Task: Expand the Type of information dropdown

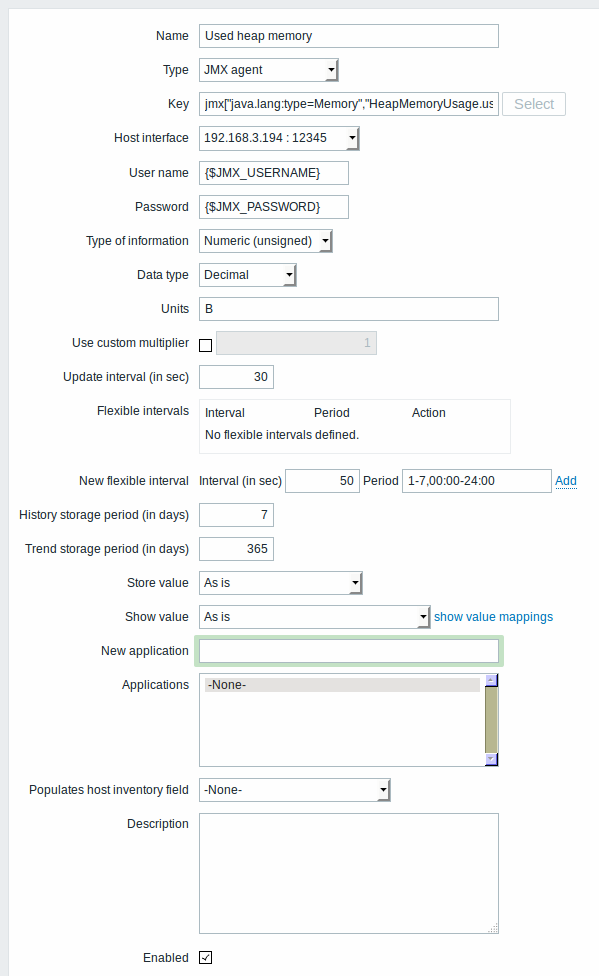Action: 266,241
